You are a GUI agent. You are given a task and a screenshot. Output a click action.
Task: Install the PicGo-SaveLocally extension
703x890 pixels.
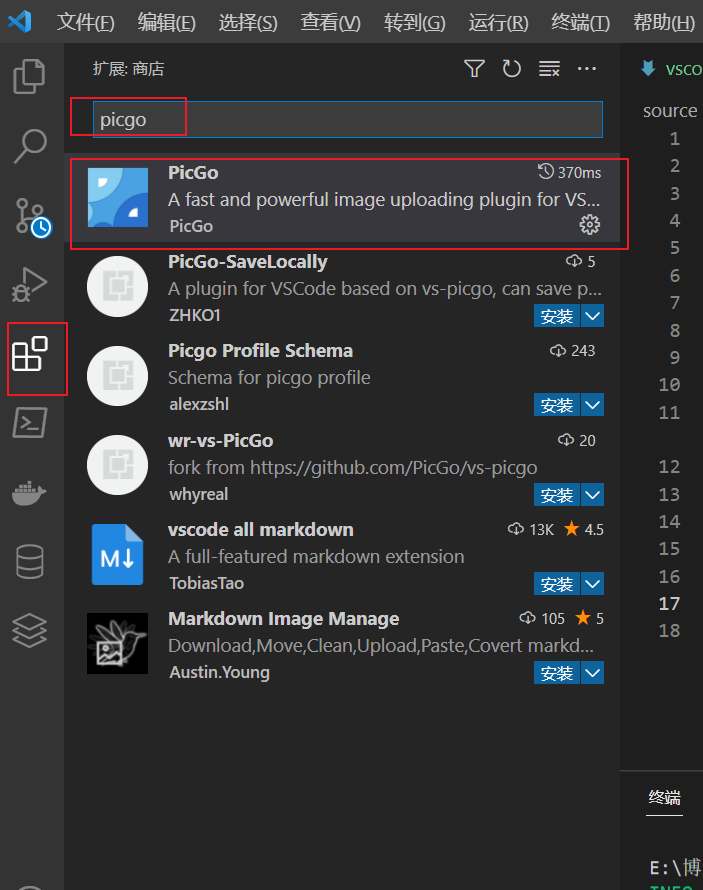pos(557,316)
